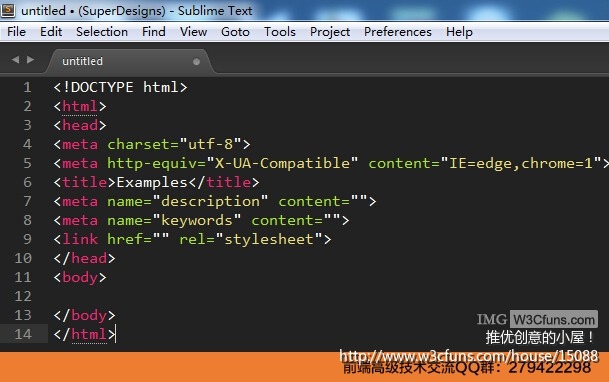Open the Preferences menu
The height and width of the screenshot is (382, 609).
click(x=398, y=32)
